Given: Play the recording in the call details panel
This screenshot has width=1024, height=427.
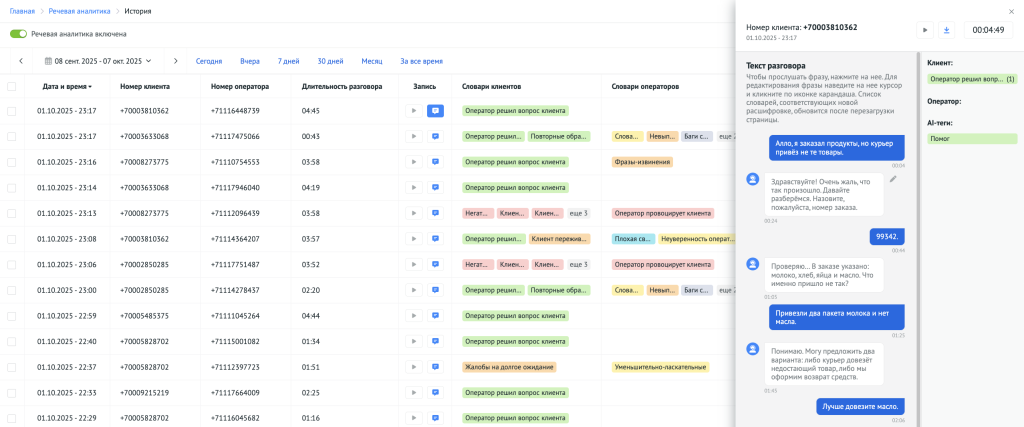Looking at the screenshot, I should coord(925,30).
